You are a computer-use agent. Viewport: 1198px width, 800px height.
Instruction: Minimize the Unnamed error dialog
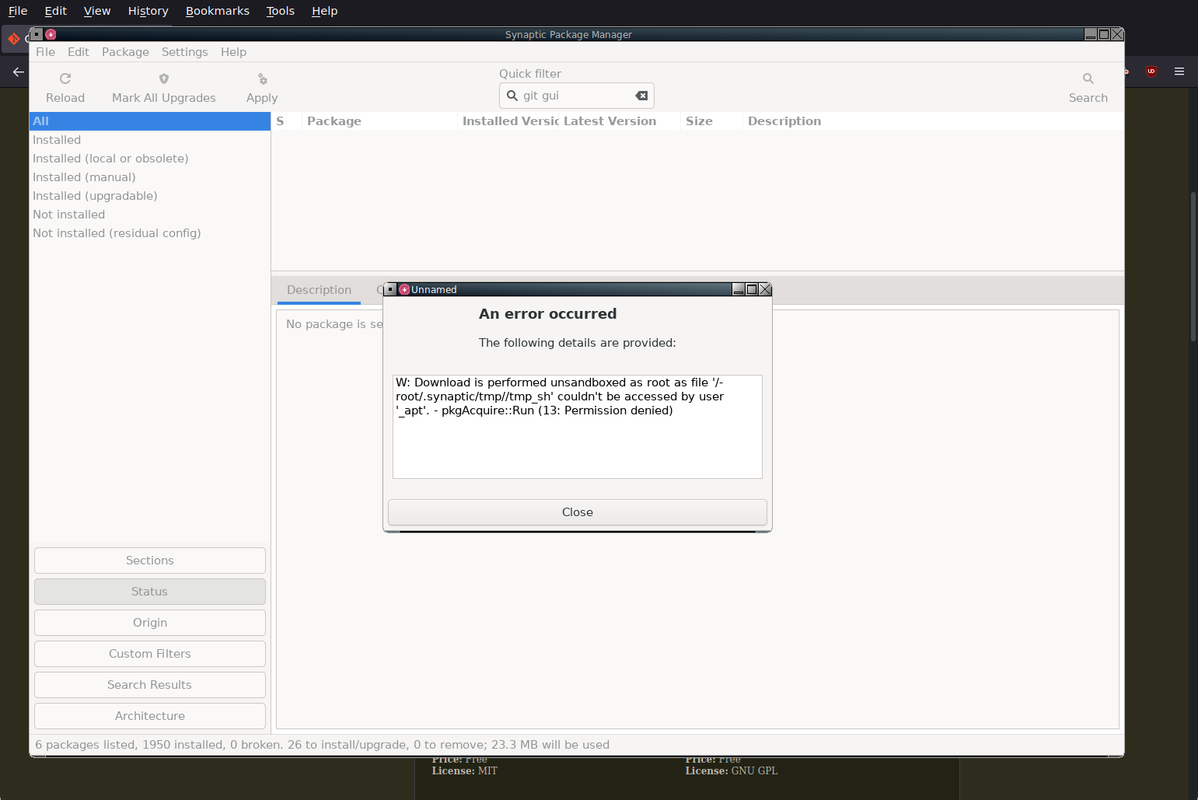click(x=738, y=290)
